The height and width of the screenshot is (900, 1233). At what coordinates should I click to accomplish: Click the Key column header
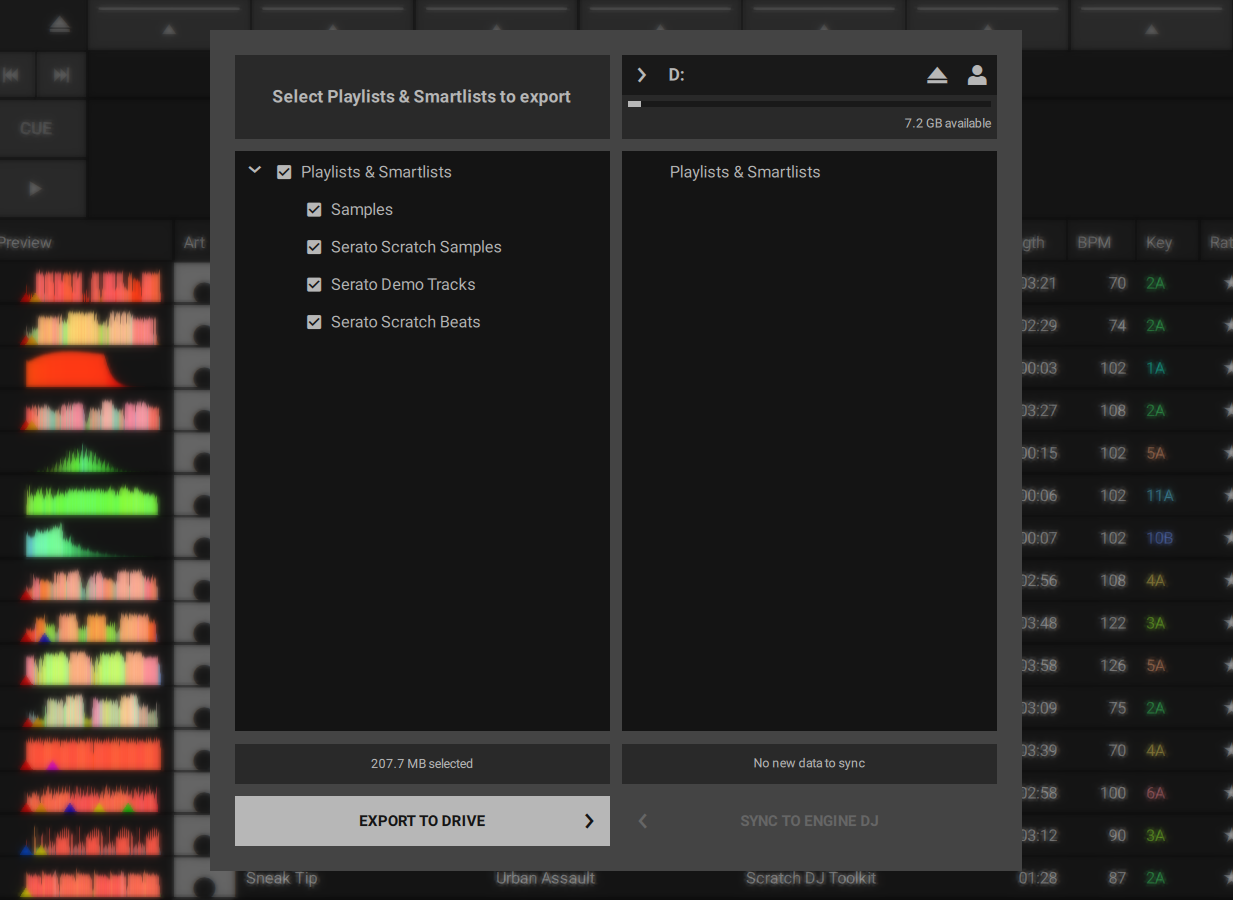click(1159, 243)
